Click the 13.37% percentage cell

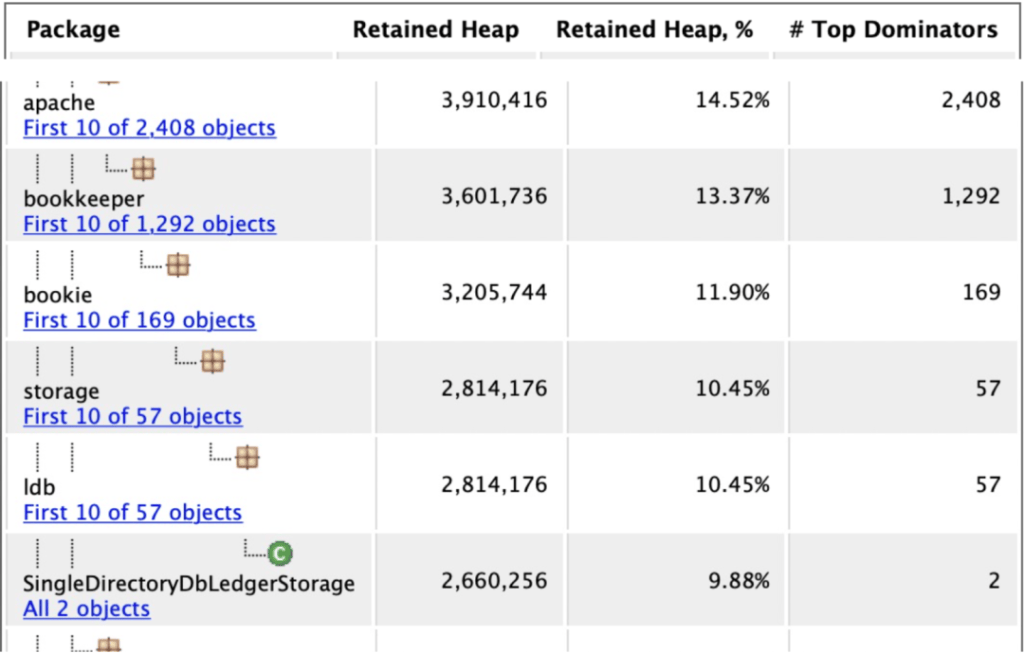[x=732, y=196]
